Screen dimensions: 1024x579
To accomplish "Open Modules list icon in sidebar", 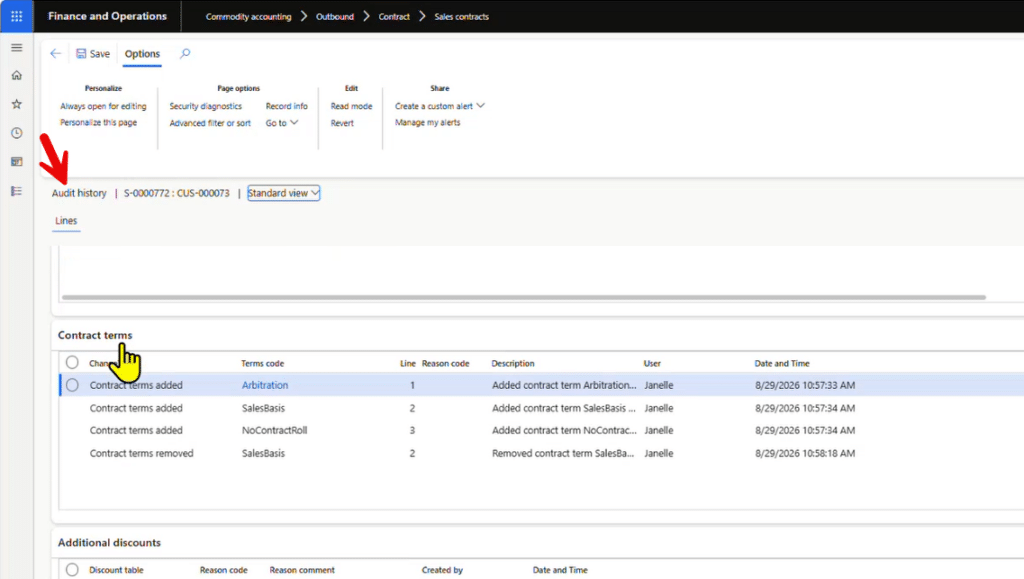I will click(x=17, y=191).
